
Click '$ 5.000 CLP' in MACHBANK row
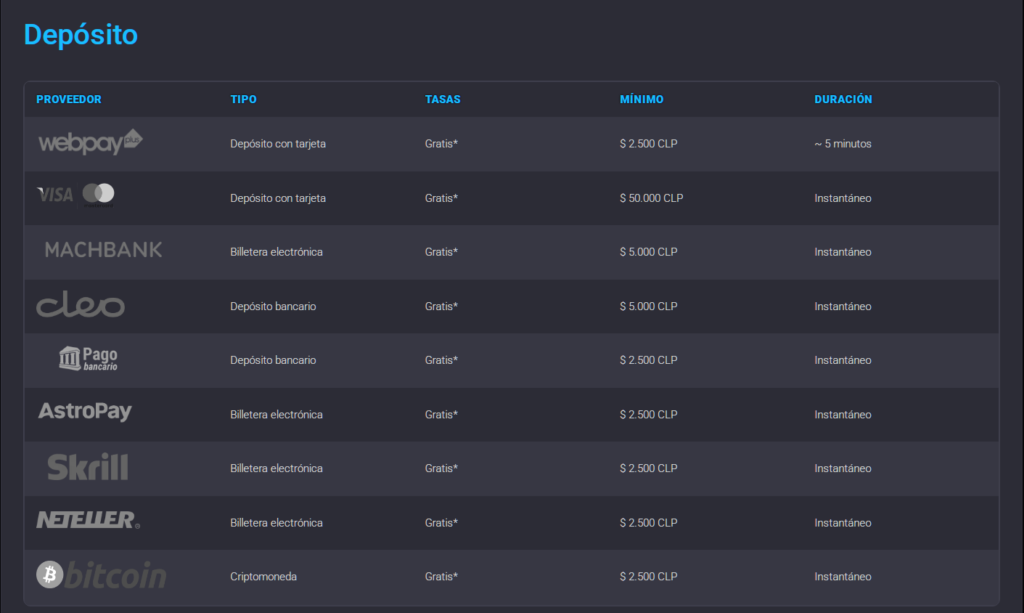pyautogui.click(x=648, y=252)
